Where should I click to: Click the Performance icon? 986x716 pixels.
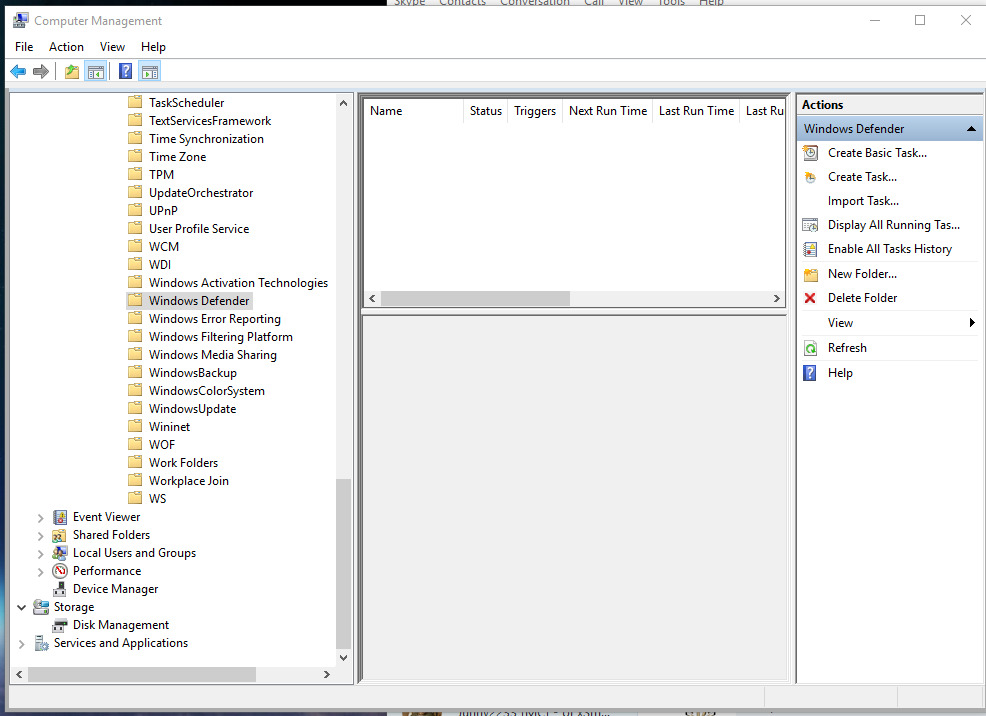pyautogui.click(x=60, y=571)
